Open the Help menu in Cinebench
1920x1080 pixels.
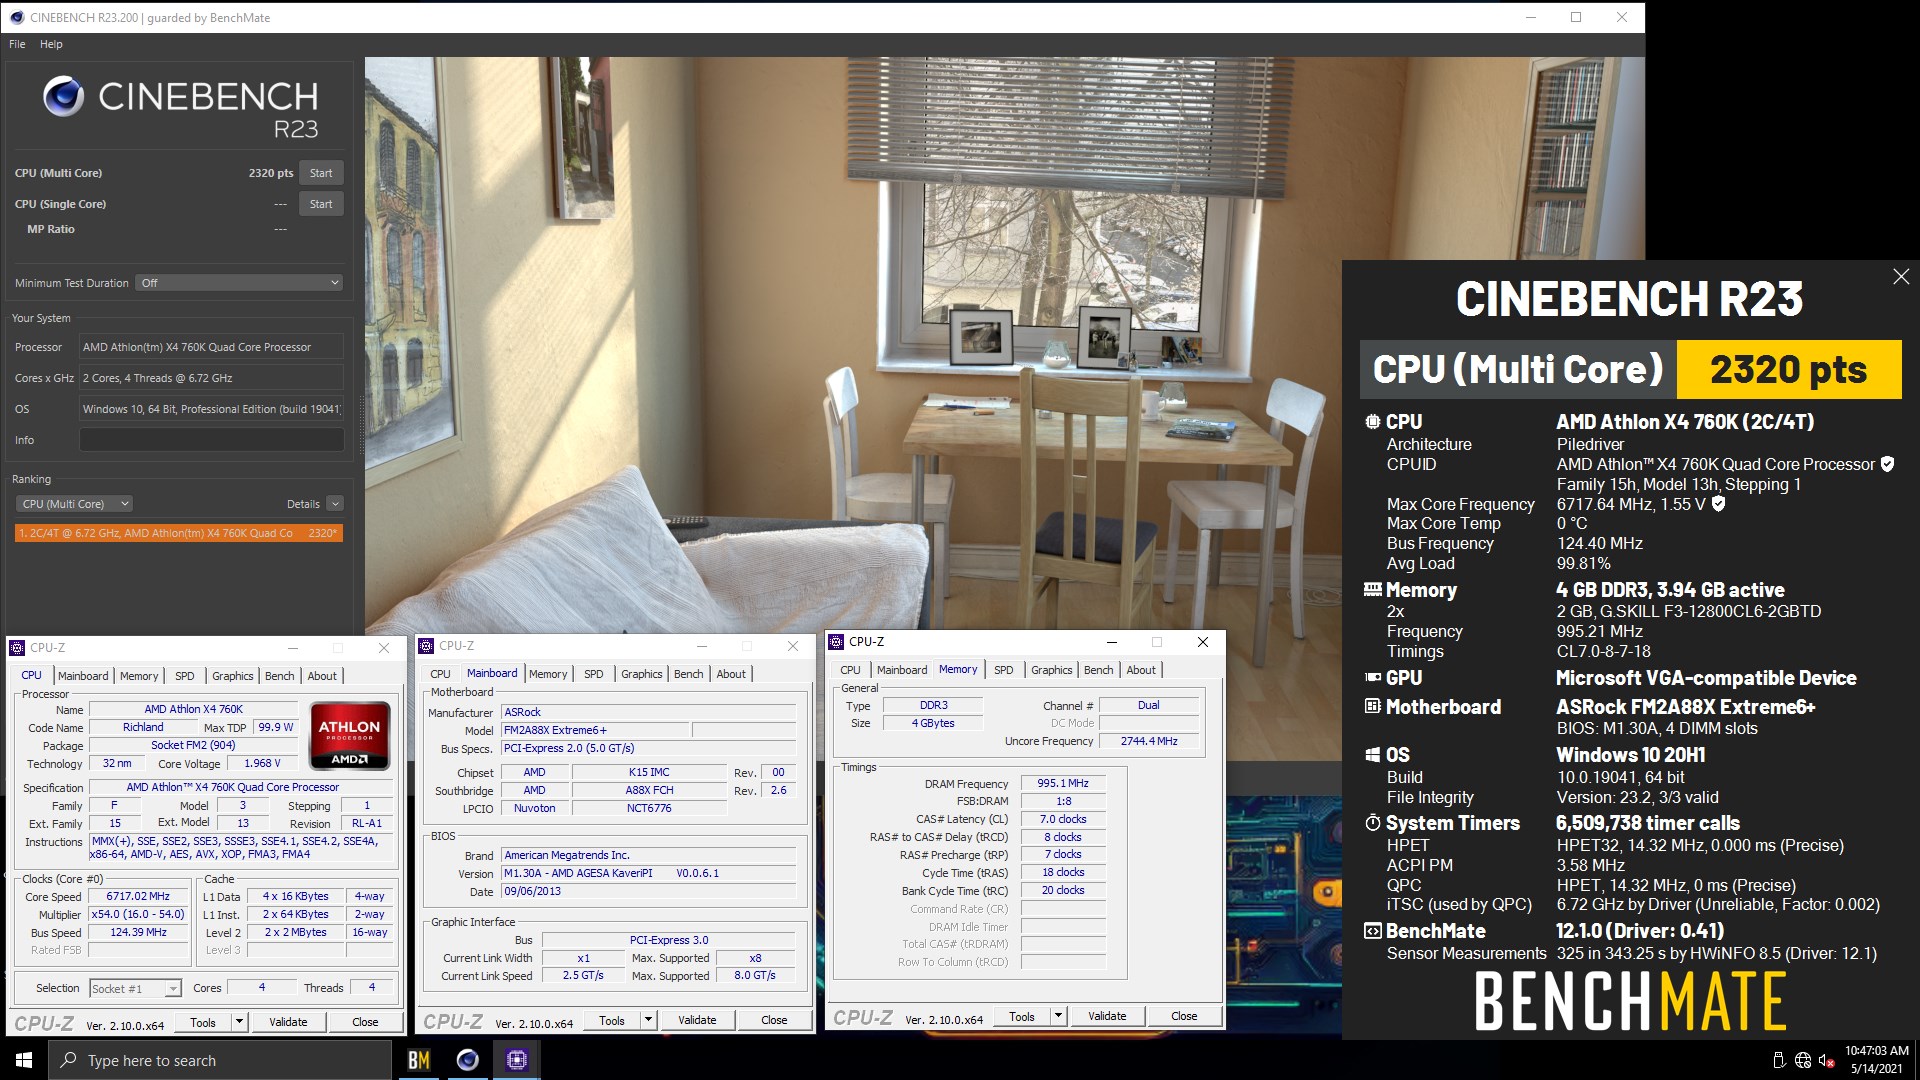[x=51, y=44]
